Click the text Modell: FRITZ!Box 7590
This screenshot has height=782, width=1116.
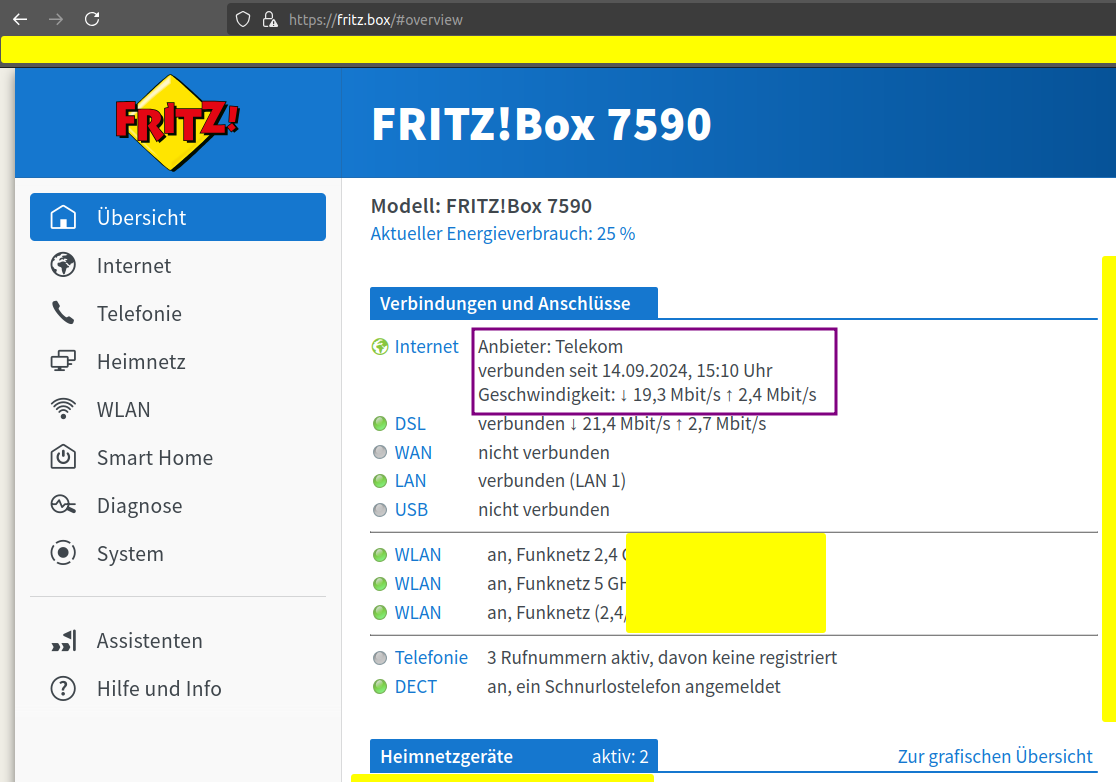tap(481, 206)
